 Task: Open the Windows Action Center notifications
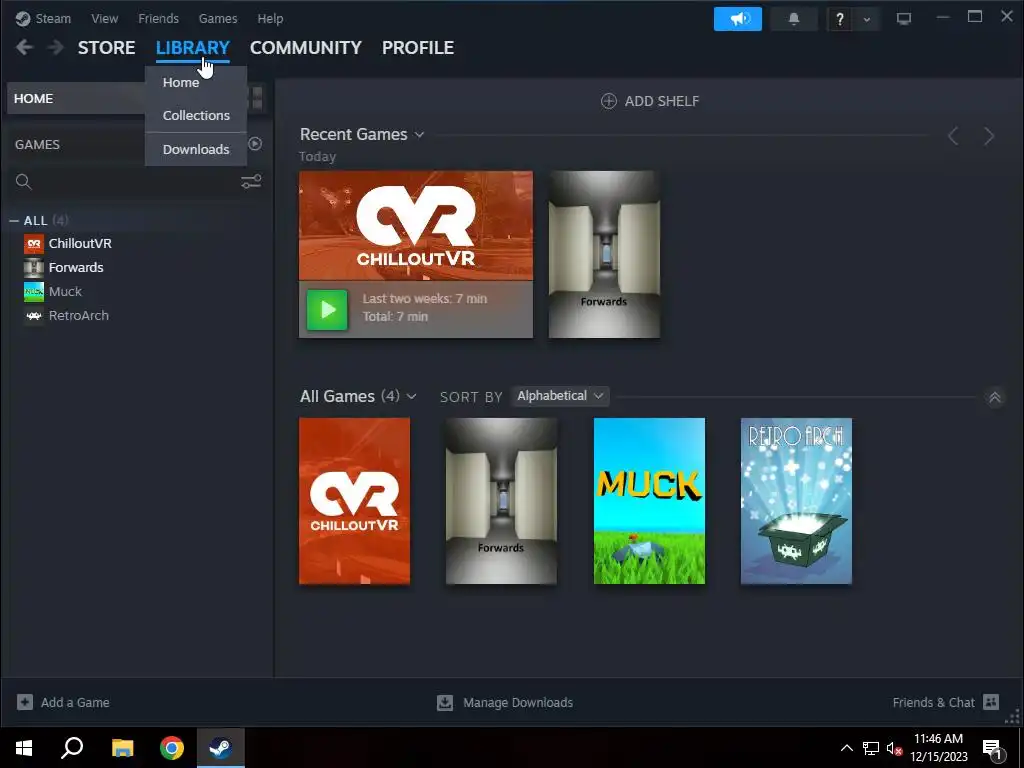[x=993, y=749]
